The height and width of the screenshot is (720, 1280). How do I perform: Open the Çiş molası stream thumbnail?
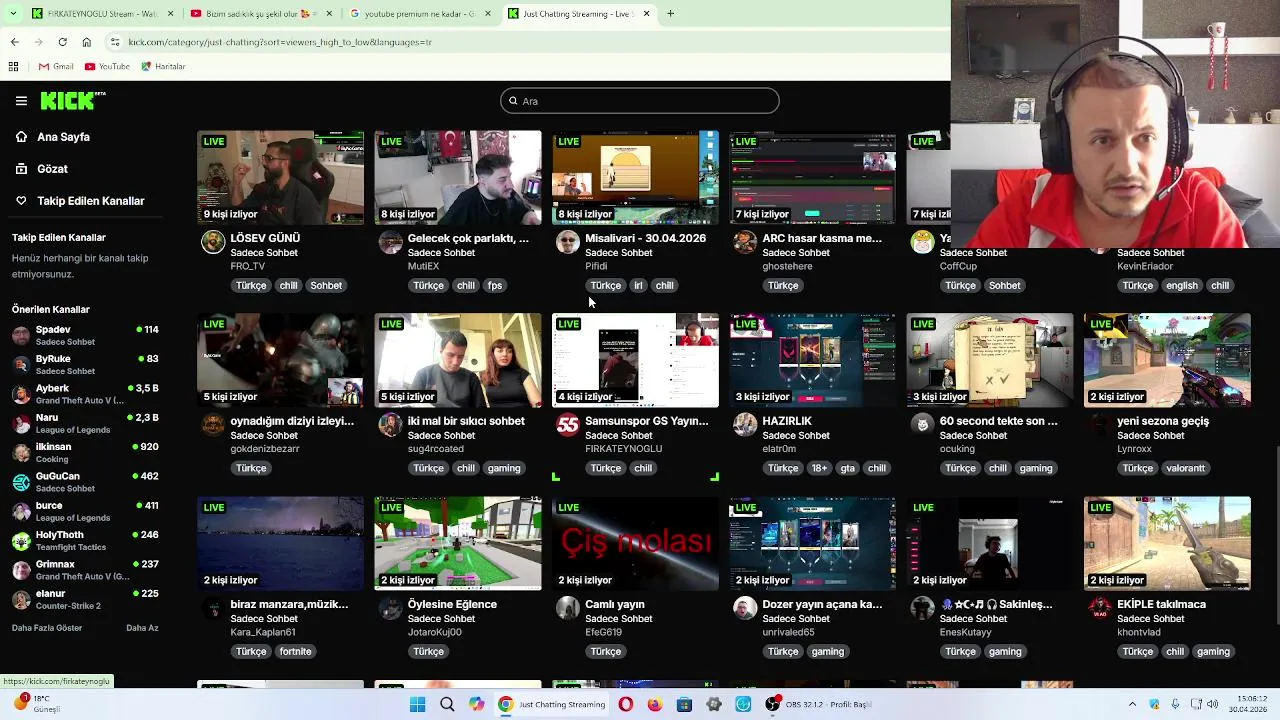(635, 544)
